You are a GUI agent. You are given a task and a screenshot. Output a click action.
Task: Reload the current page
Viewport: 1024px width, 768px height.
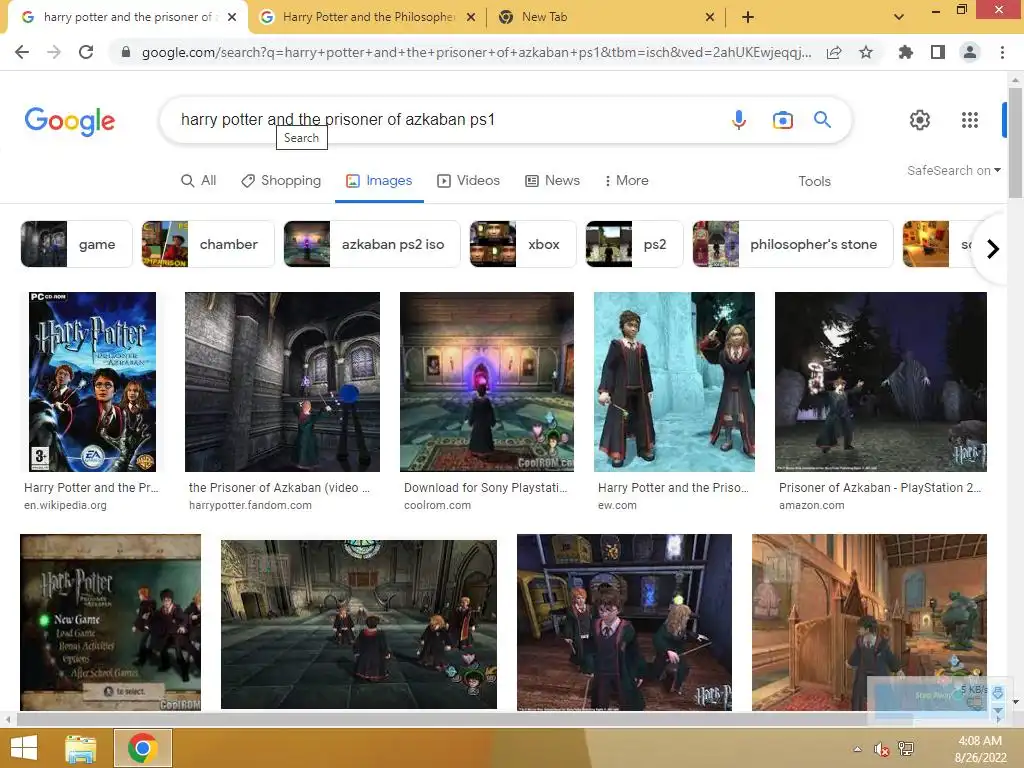pos(86,52)
